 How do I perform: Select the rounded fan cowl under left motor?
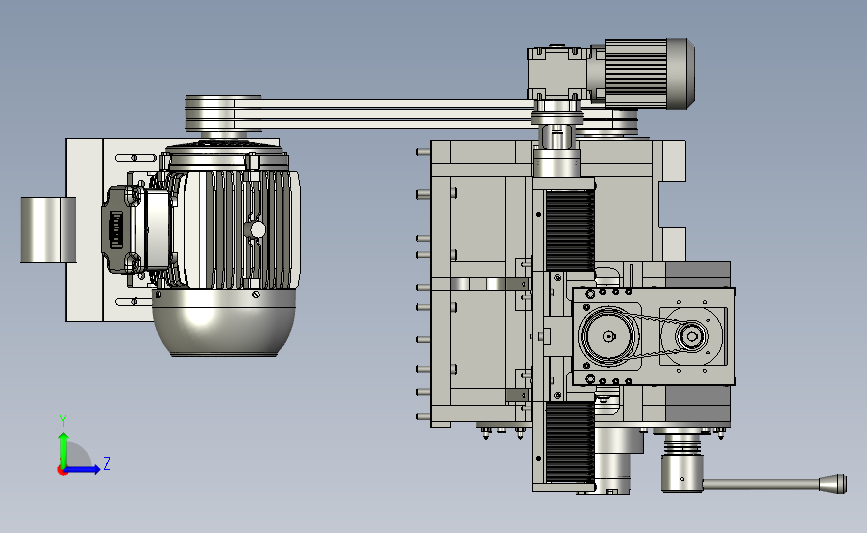223,323
